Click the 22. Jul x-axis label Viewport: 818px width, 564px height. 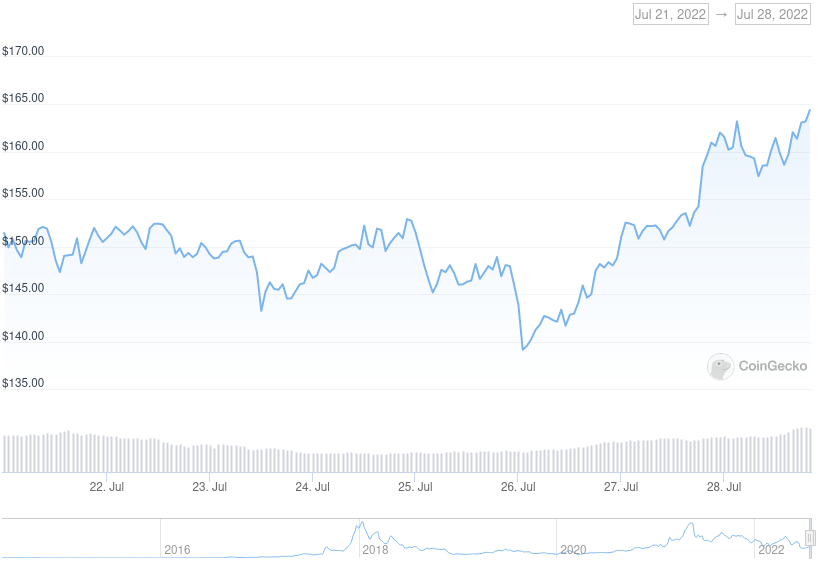[106, 487]
